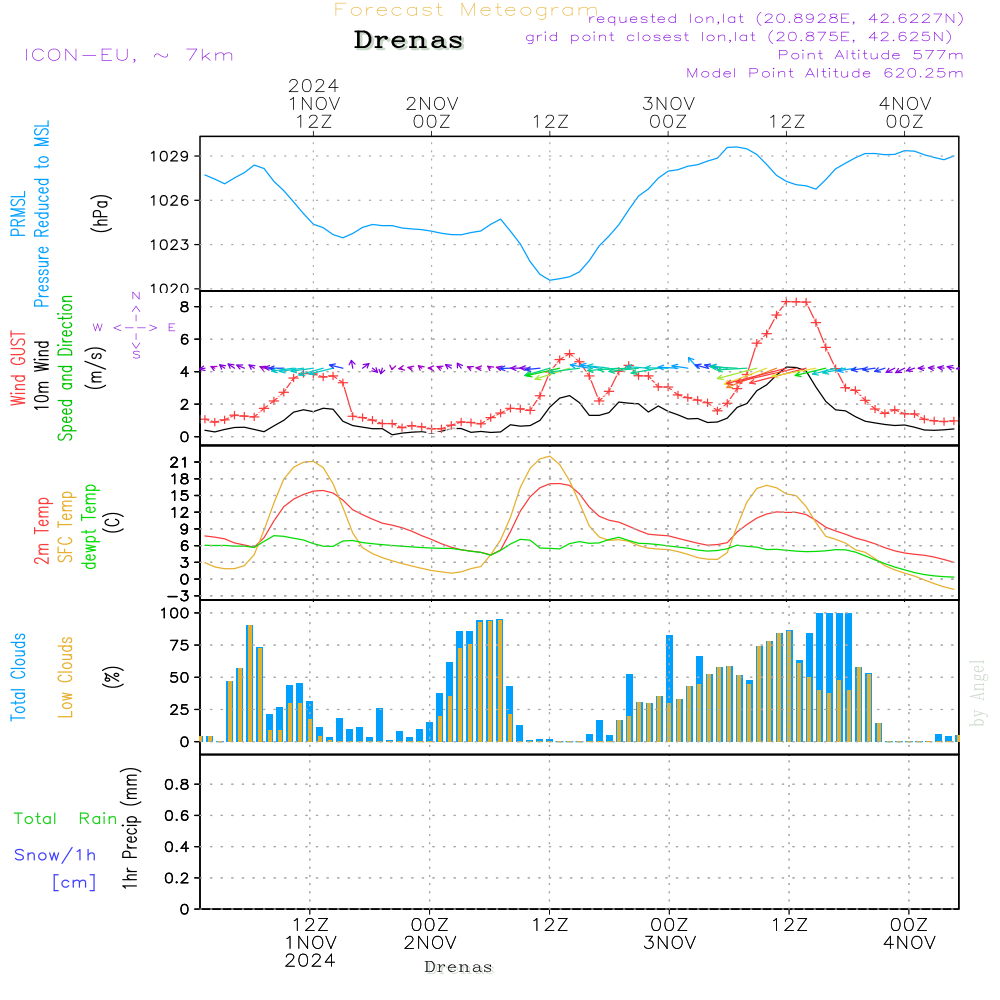Click the PRMSL axis label

click(x=18, y=214)
